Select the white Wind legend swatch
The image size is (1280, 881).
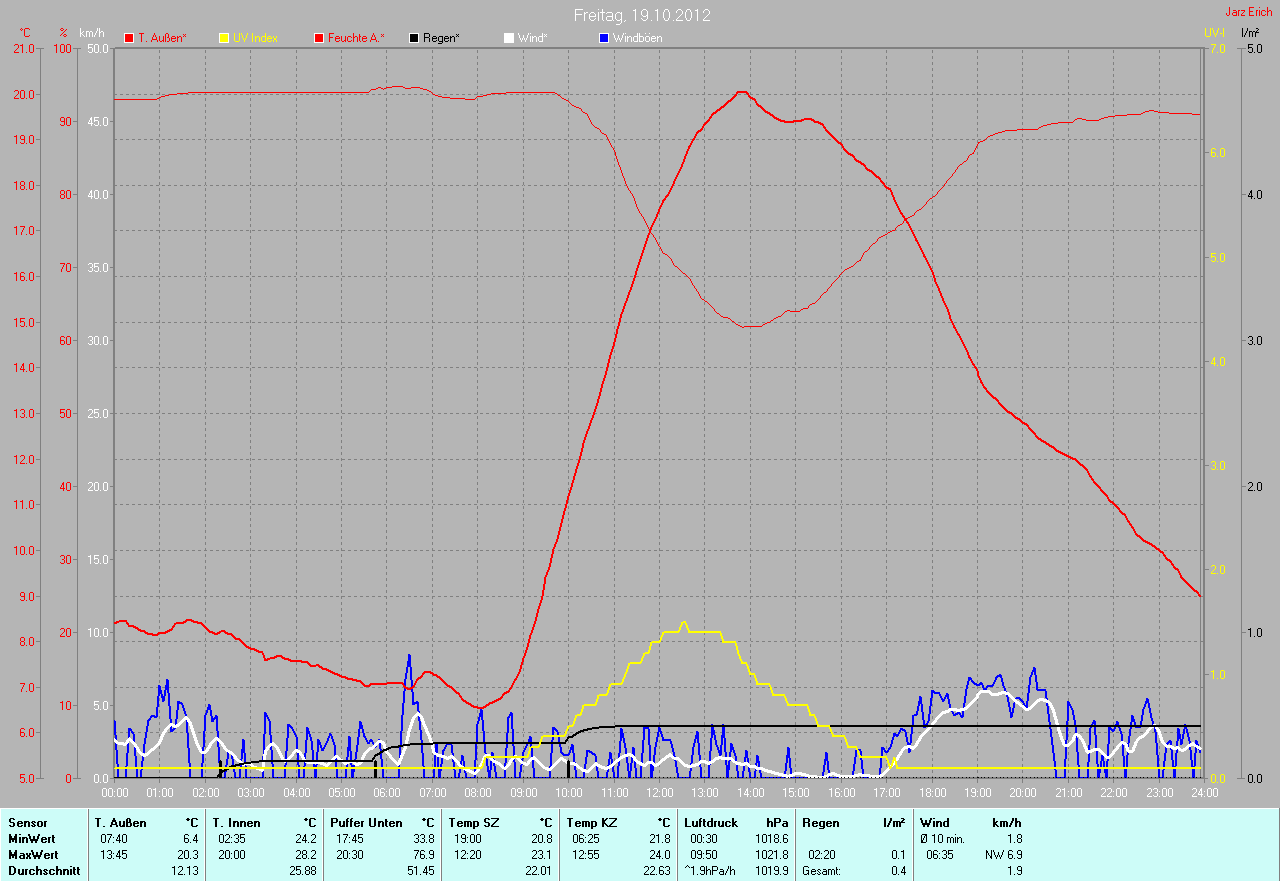coord(508,38)
